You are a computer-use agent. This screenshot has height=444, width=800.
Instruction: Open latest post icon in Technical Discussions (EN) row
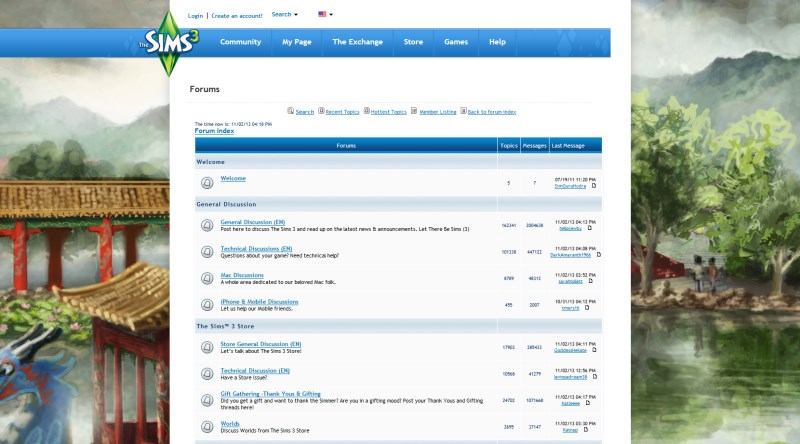point(598,255)
